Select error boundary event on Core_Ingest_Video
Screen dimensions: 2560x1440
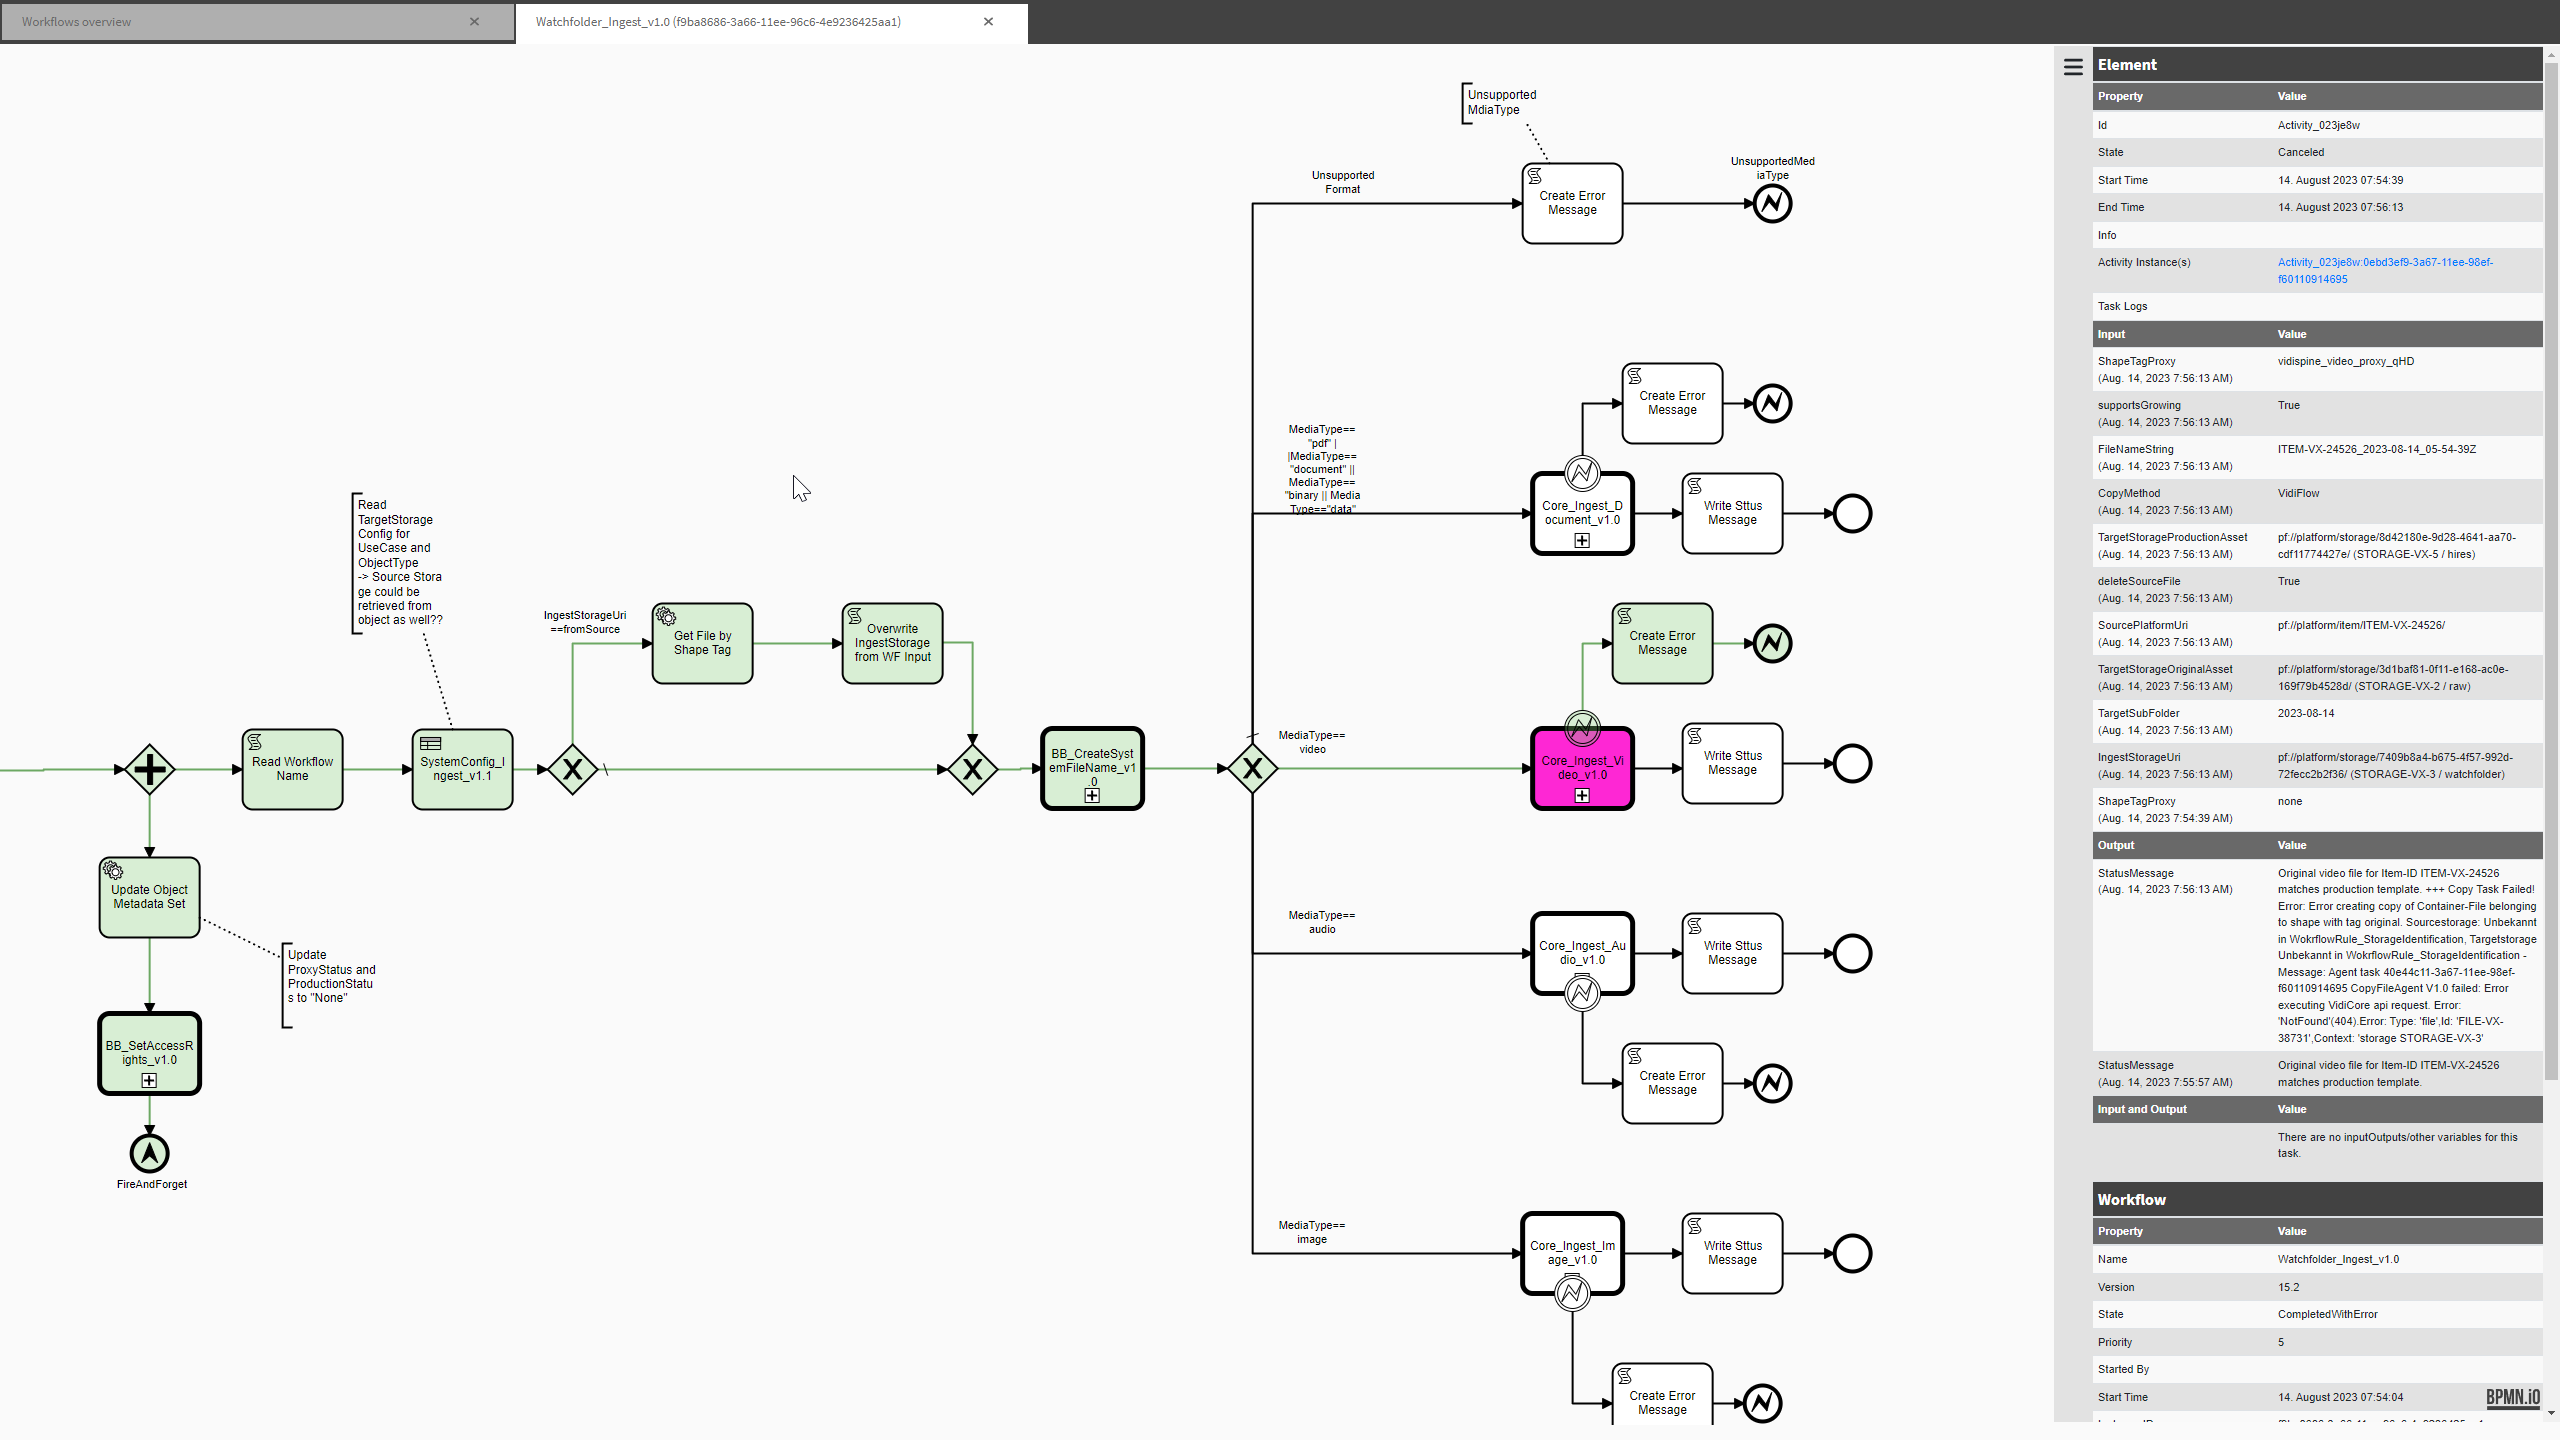click(x=1582, y=728)
